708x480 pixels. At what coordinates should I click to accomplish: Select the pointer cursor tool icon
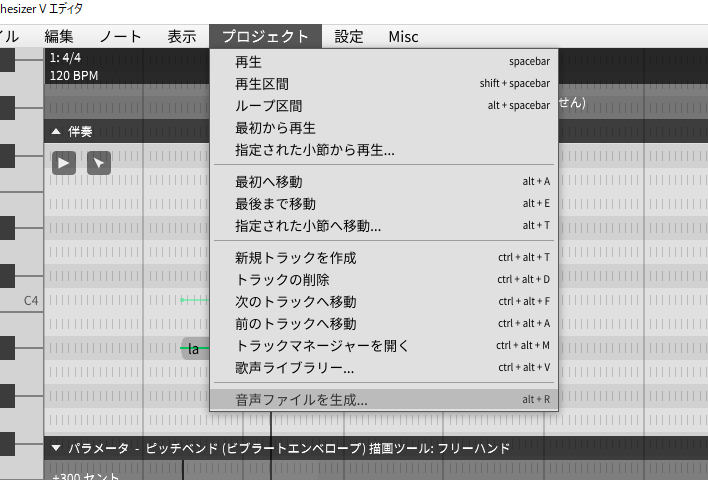pos(99,163)
